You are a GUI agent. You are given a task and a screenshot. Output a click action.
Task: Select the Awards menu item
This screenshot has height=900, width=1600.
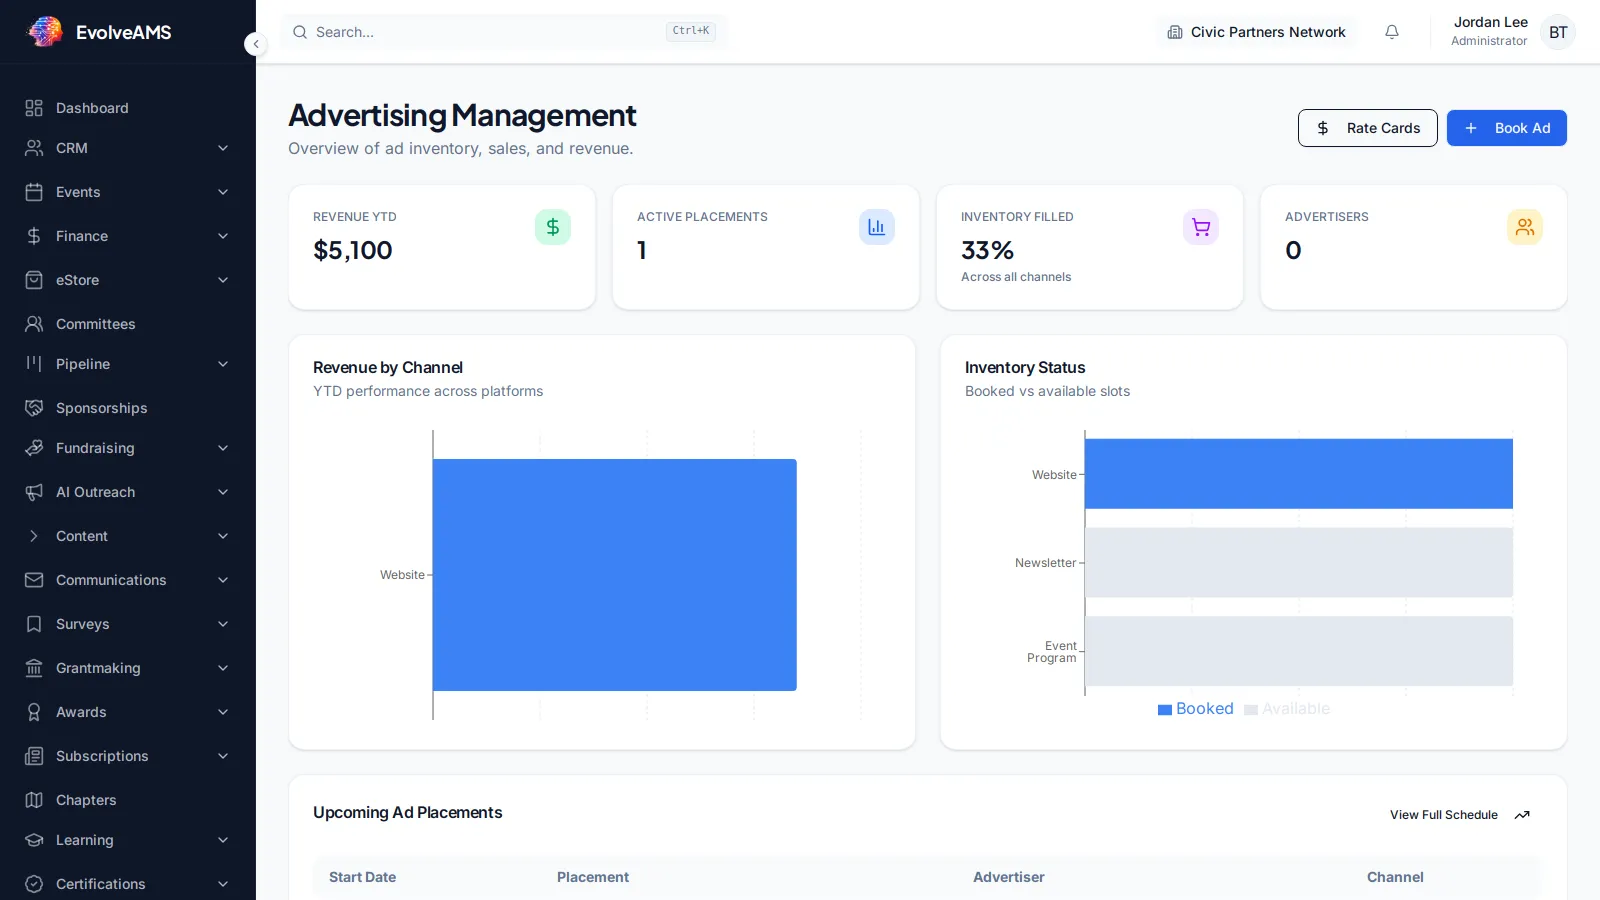[x=128, y=712]
